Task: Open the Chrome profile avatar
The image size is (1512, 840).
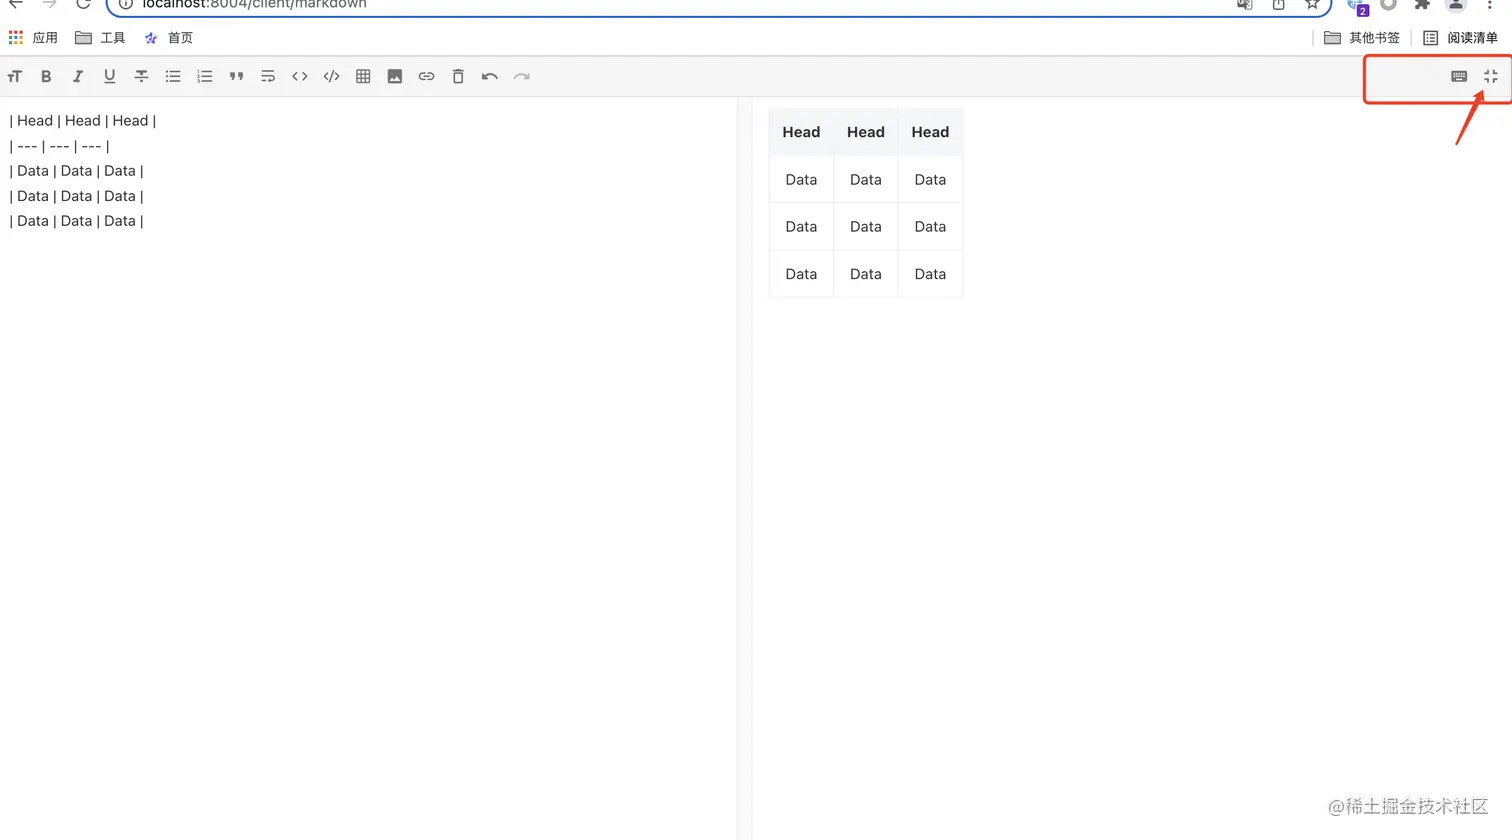Action: pyautogui.click(x=1456, y=5)
